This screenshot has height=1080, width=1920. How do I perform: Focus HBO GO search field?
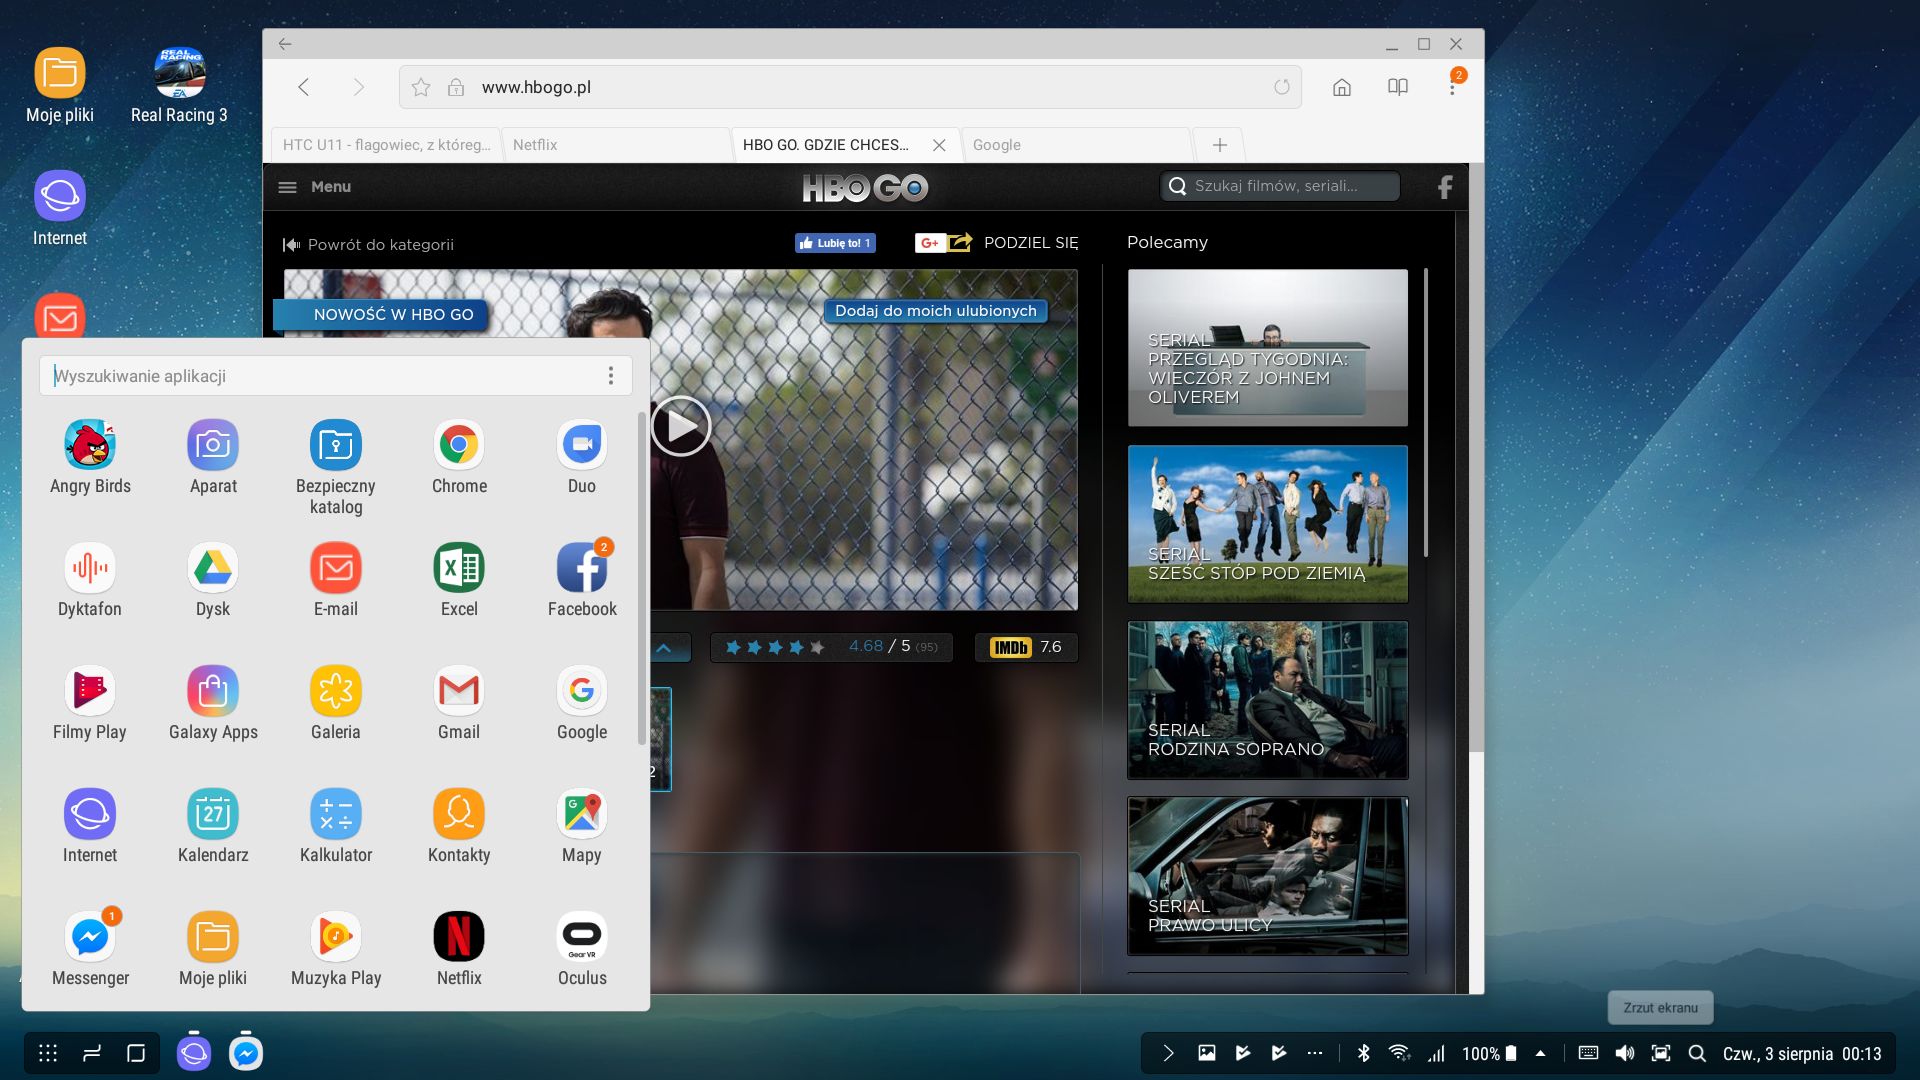(x=1280, y=186)
